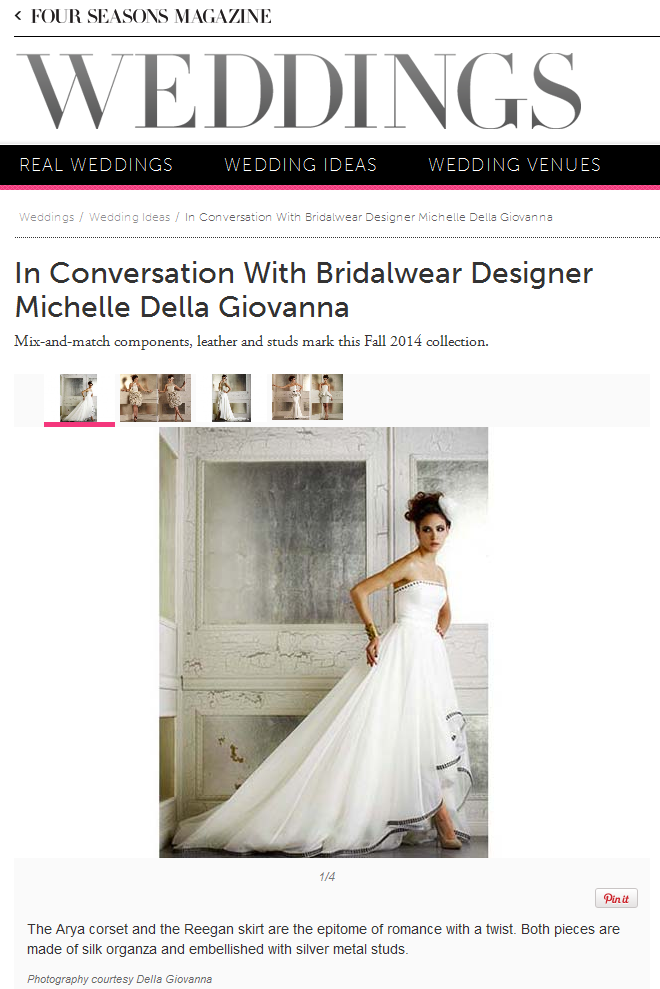This screenshot has width=660, height=989.
Task: Click the Michelle Della Giovanna article headline
Action: click(x=303, y=290)
